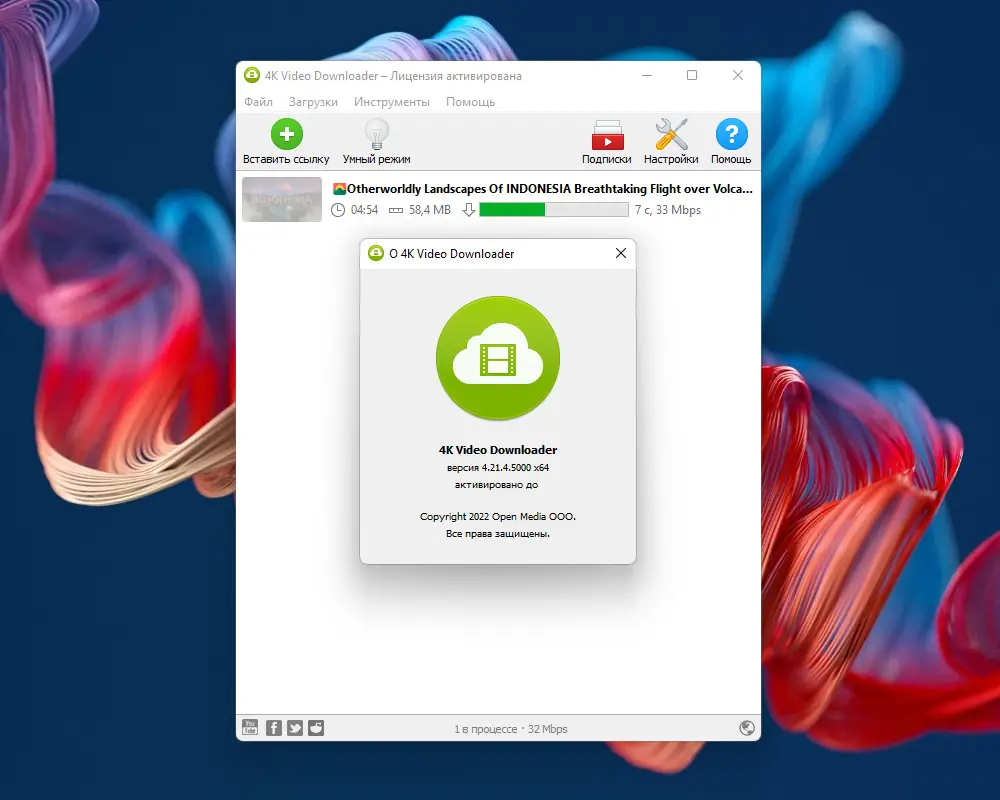Screen dimensions: 1000x800
Task: Click the globe icon in status bar
Action: point(747,728)
